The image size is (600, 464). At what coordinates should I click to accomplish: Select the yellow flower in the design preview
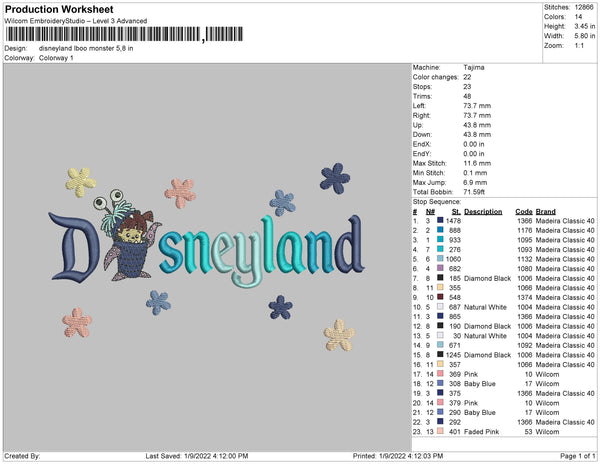click(81, 182)
